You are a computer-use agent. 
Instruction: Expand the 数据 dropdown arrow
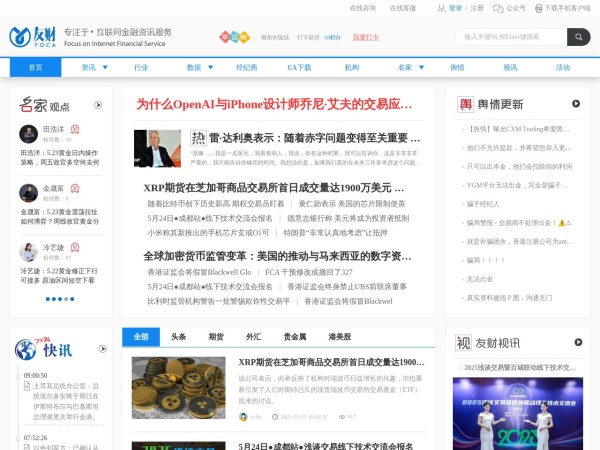pos(210,67)
